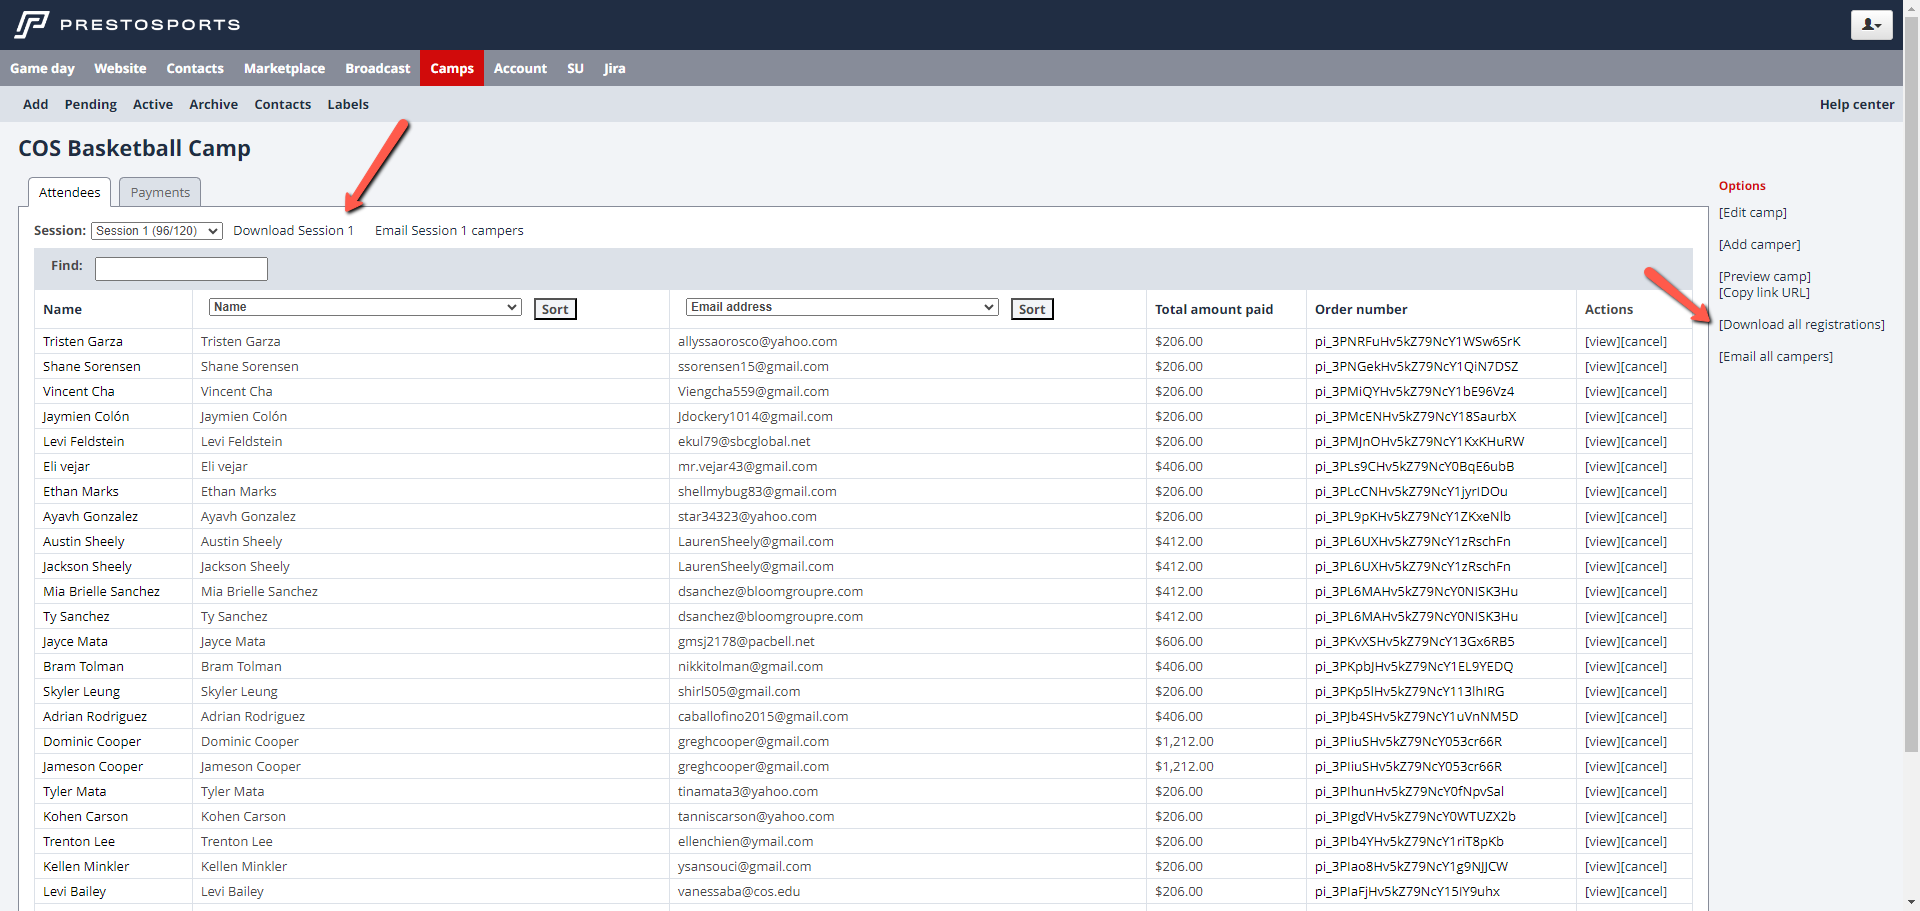
Task: Open the Help center link
Action: 1856,104
